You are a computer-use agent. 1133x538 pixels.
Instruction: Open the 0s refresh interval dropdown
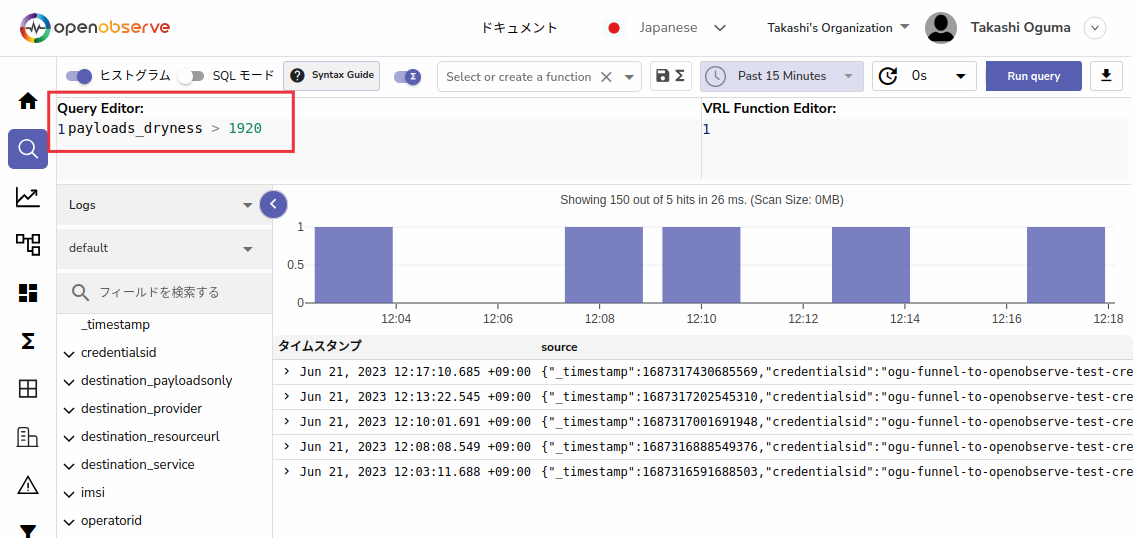click(x=924, y=76)
